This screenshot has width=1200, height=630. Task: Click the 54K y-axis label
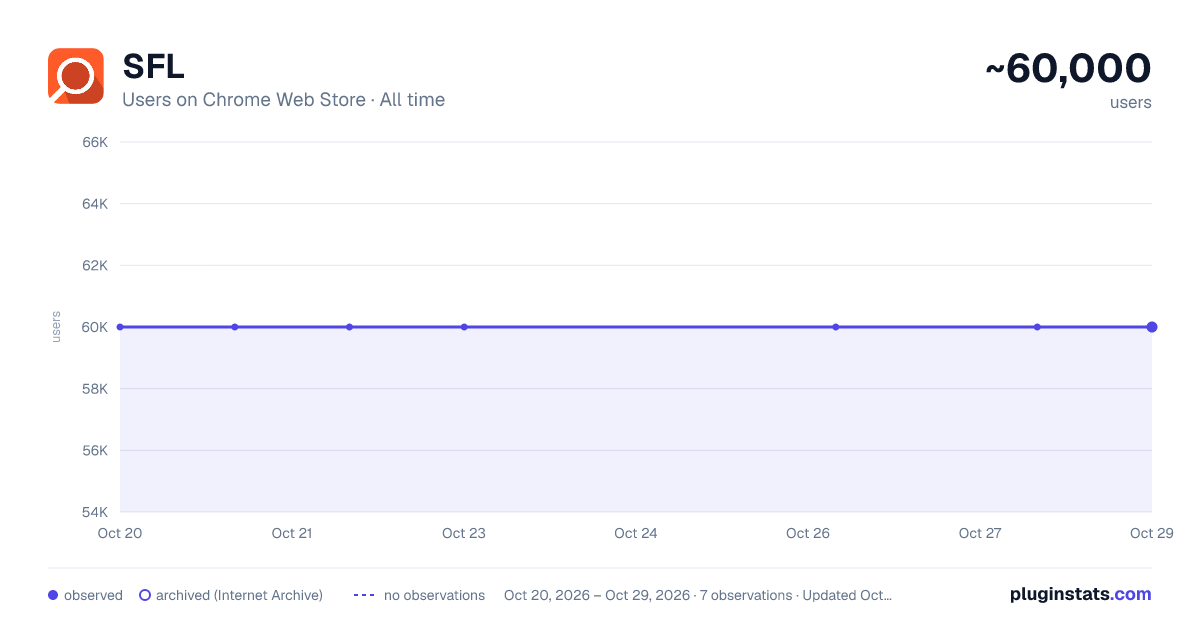pyautogui.click(x=95, y=512)
